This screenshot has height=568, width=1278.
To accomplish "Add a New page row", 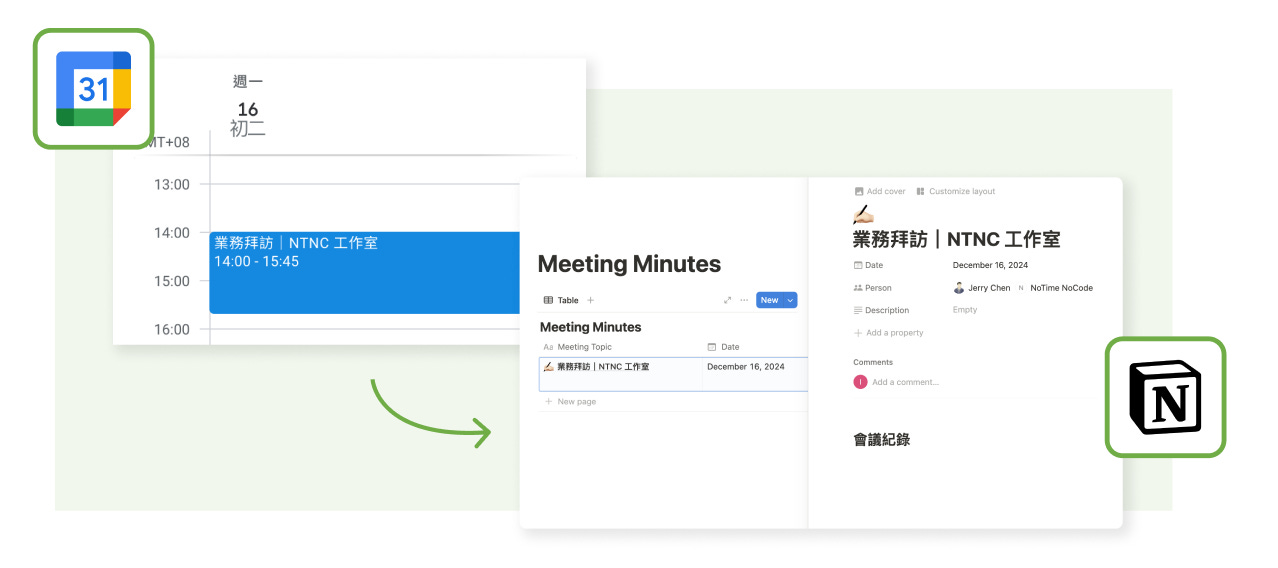I will point(570,401).
